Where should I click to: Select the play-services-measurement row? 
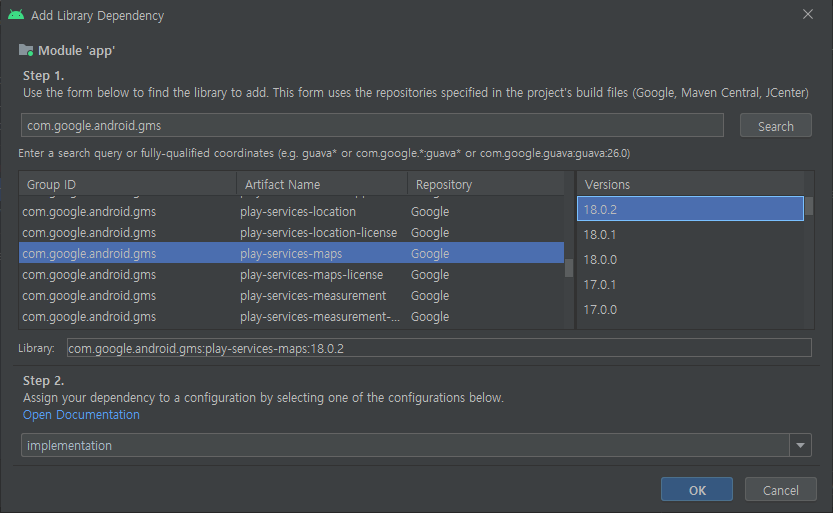click(x=291, y=295)
